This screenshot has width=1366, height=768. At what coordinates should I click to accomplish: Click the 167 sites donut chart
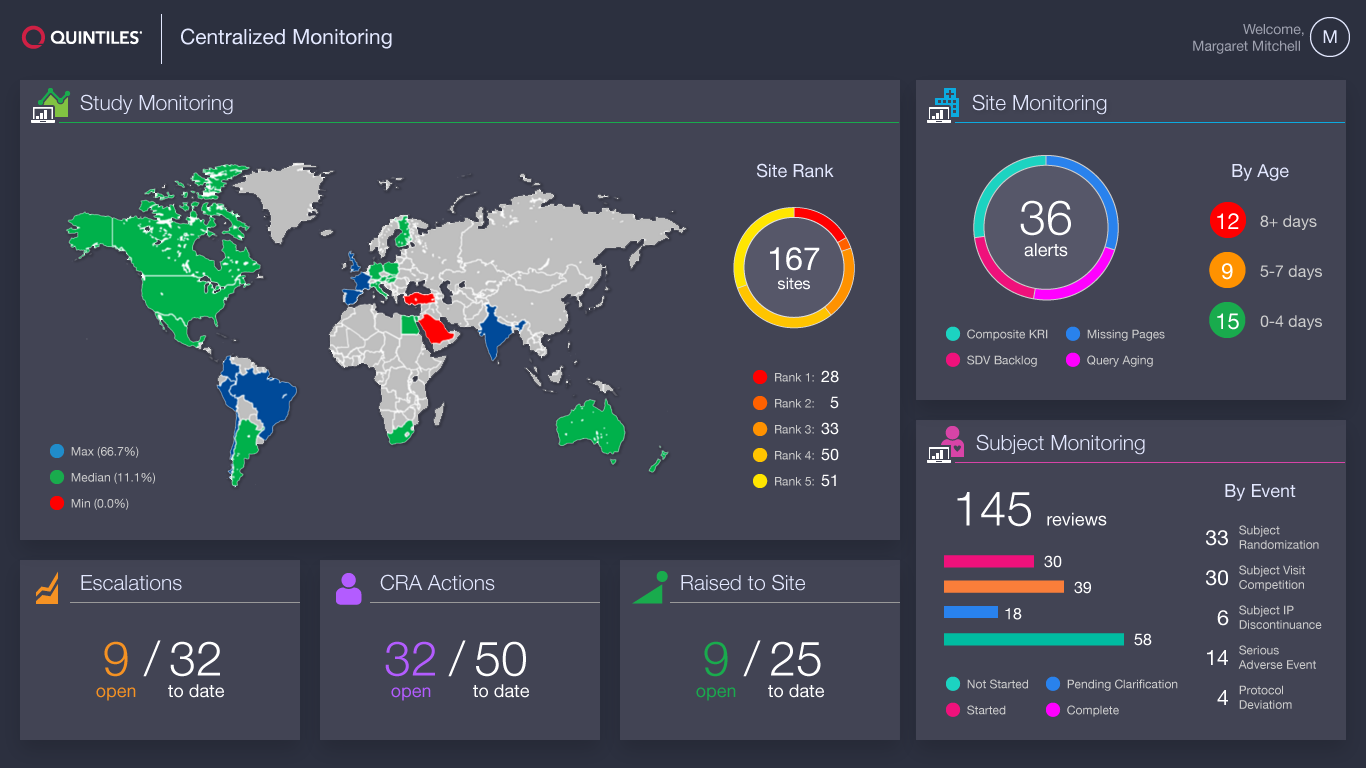click(x=794, y=268)
